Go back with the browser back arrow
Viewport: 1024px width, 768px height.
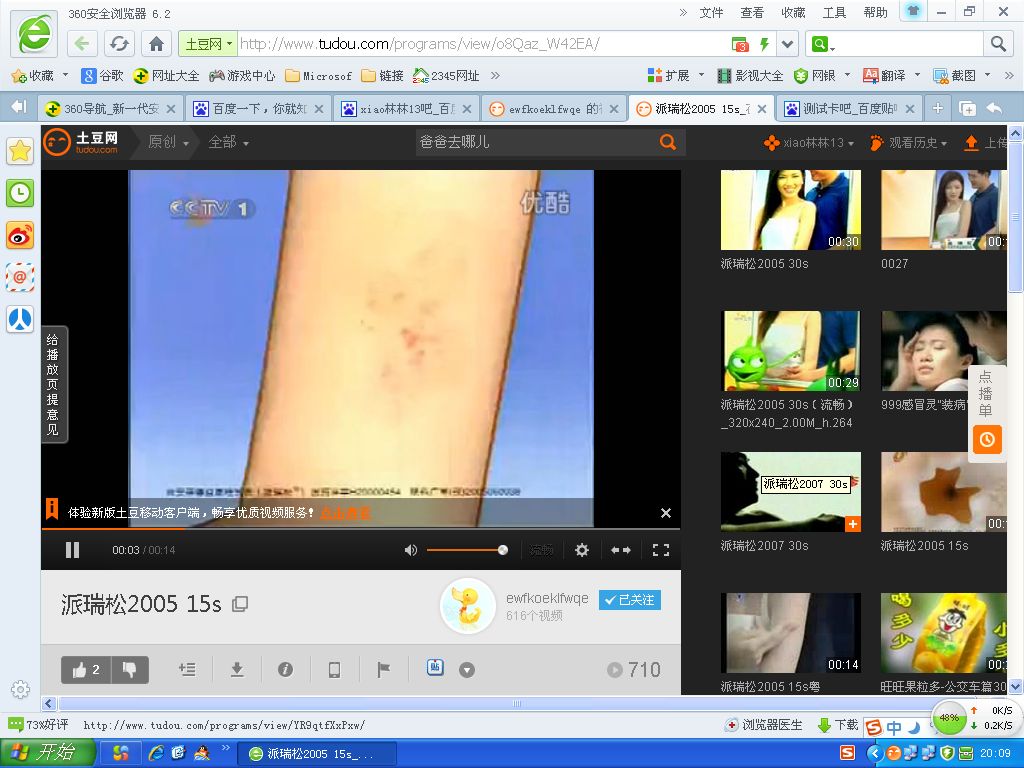tap(82, 44)
